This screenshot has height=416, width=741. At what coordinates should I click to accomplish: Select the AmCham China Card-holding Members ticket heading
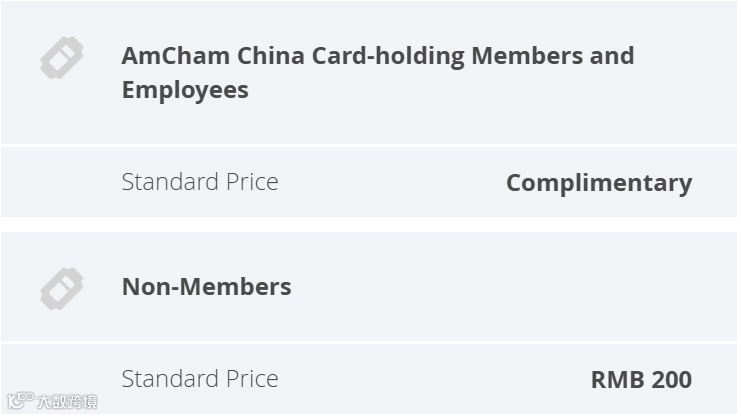(377, 72)
